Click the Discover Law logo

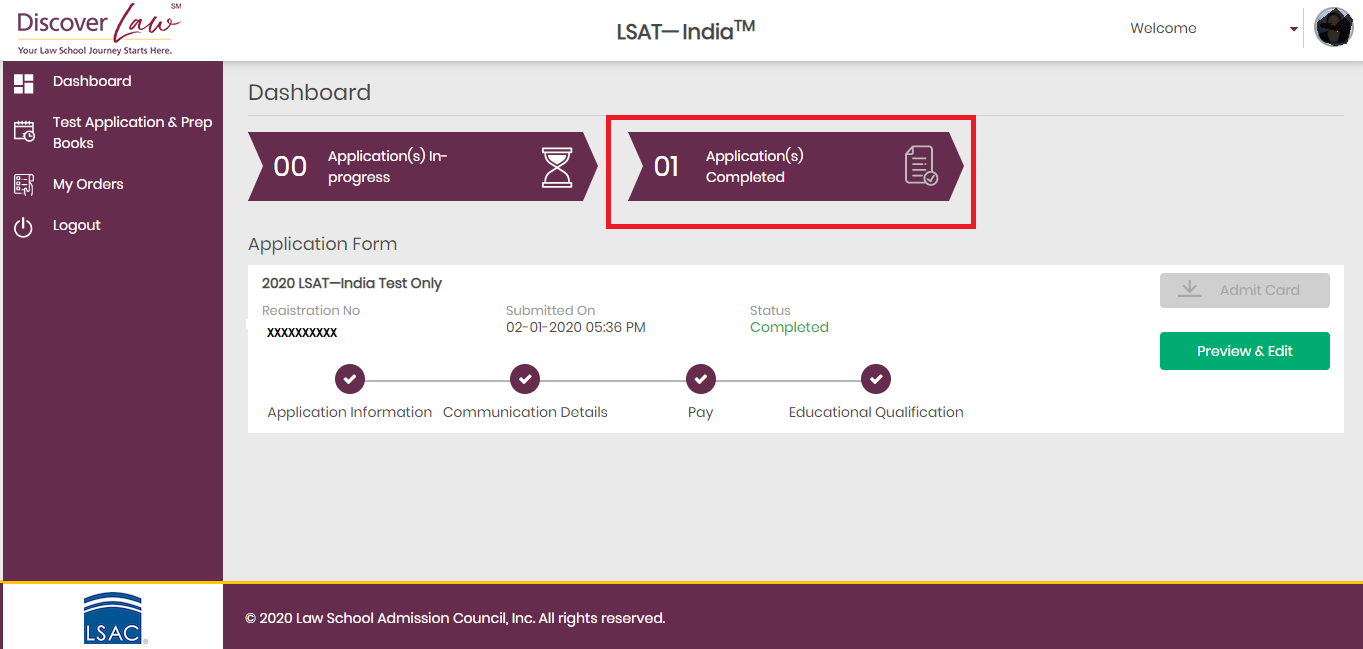point(99,29)
